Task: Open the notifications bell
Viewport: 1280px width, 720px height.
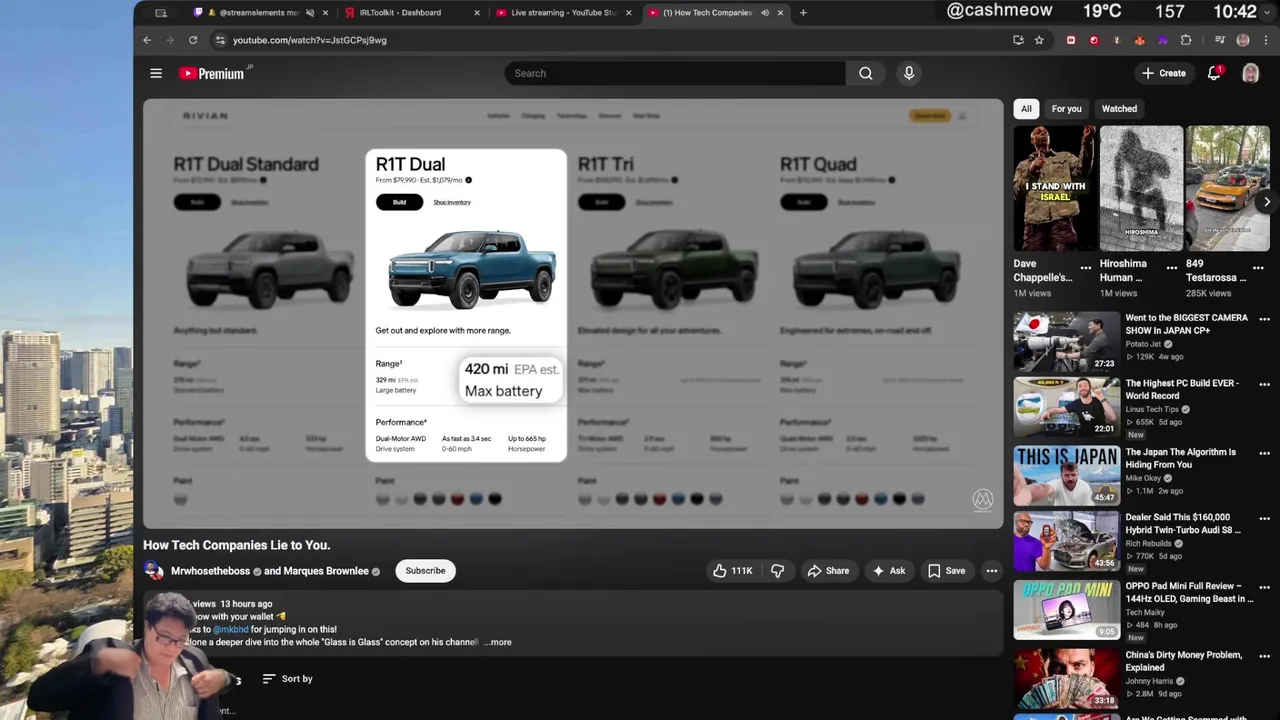Action: pyautogui.click(x=1214, y=73)
